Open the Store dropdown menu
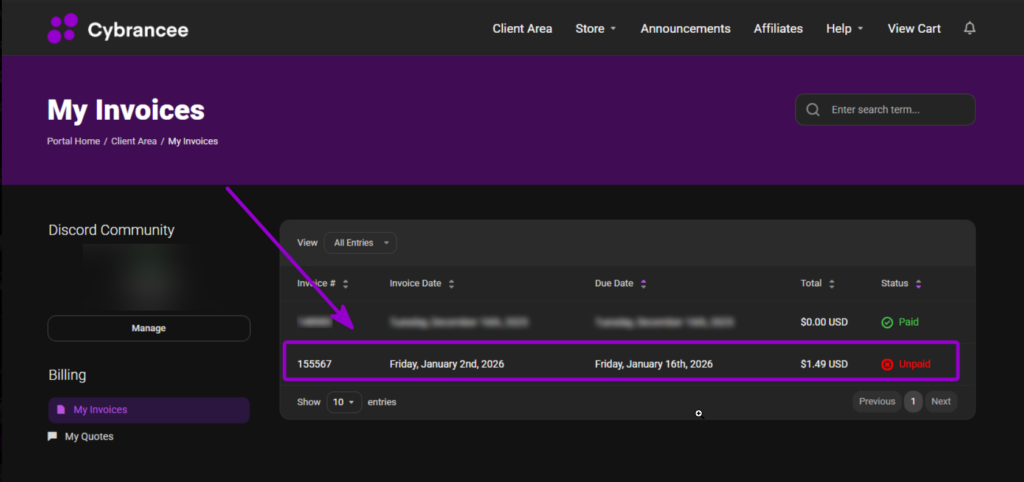This screenshot has height=482, width=1024. tap(596, 29)
